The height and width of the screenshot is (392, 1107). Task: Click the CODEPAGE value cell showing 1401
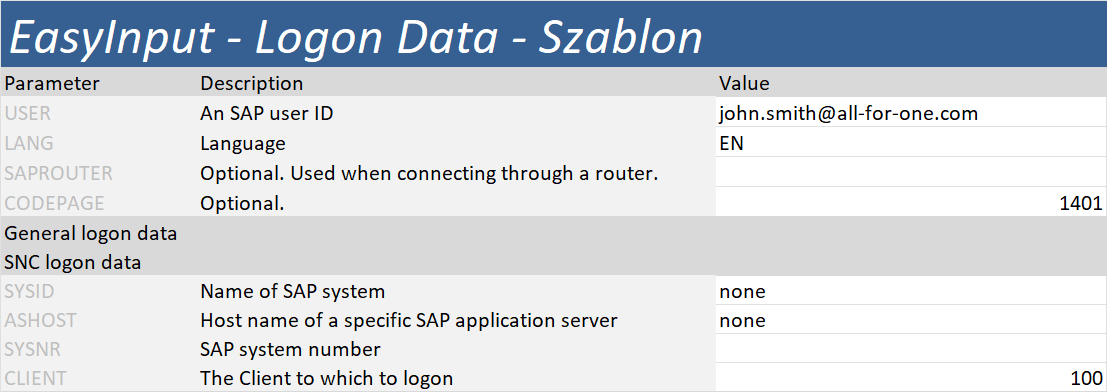911,202
